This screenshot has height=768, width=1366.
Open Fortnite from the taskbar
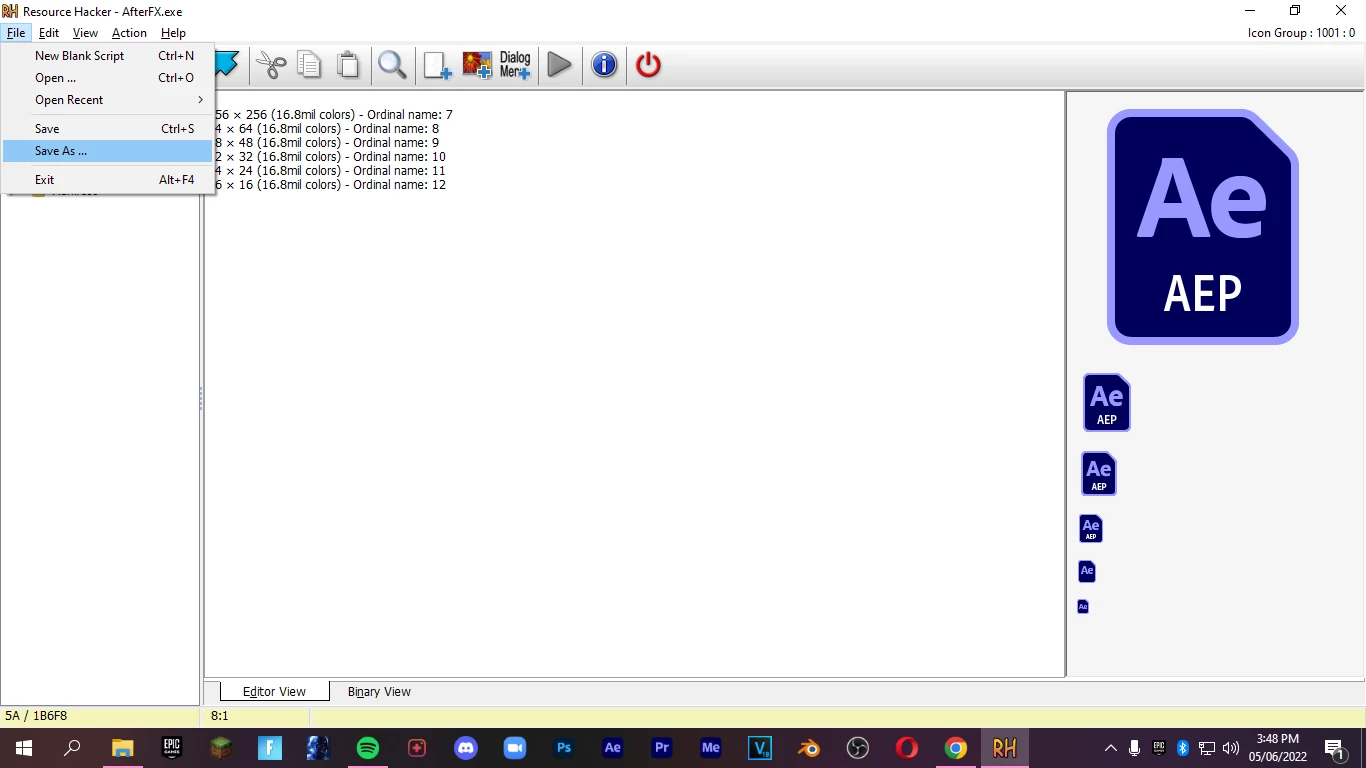(270, 748)
